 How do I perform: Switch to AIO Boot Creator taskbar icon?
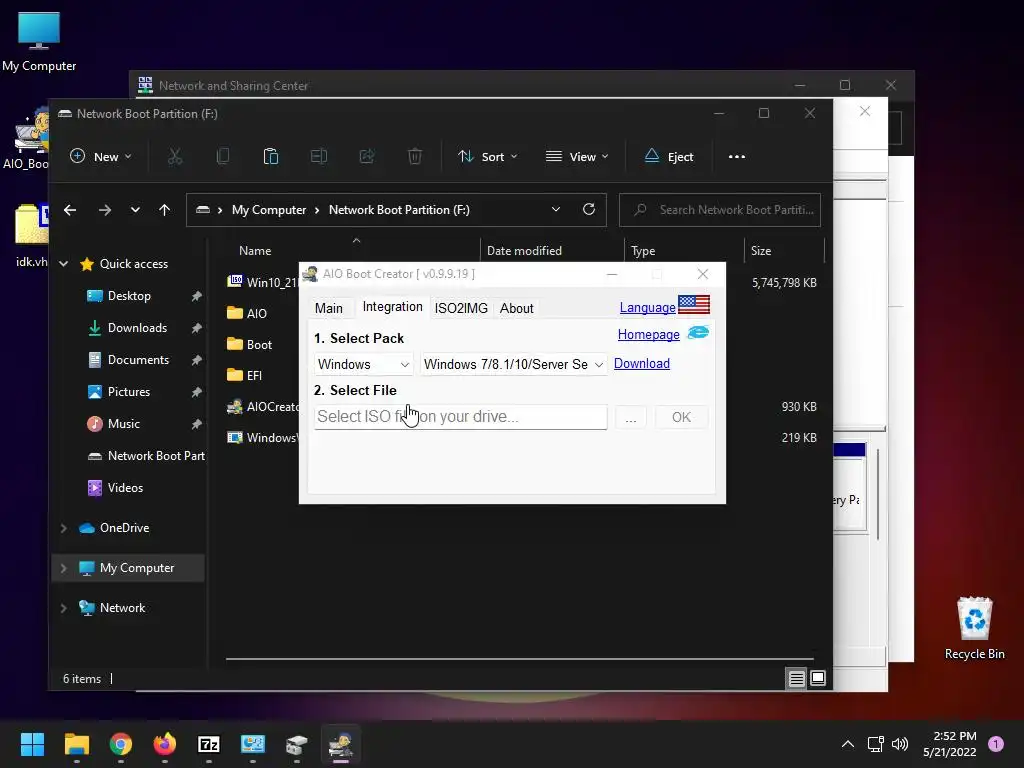(341, 744)
